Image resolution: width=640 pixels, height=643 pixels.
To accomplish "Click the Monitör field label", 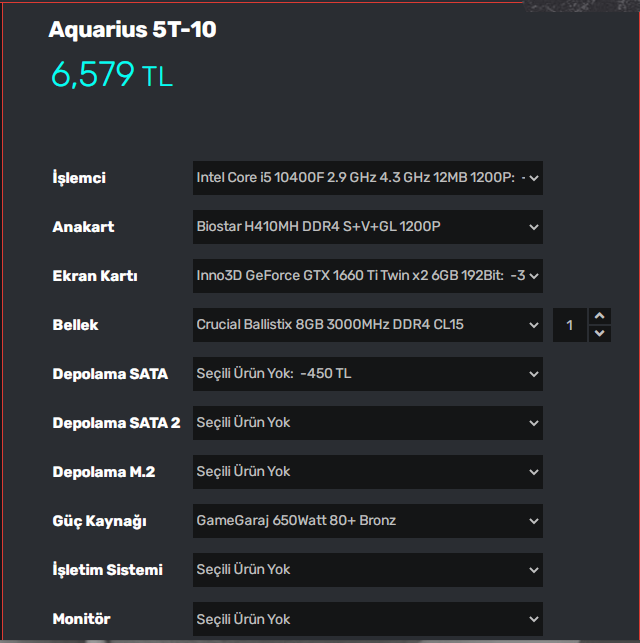I will 81,619.
